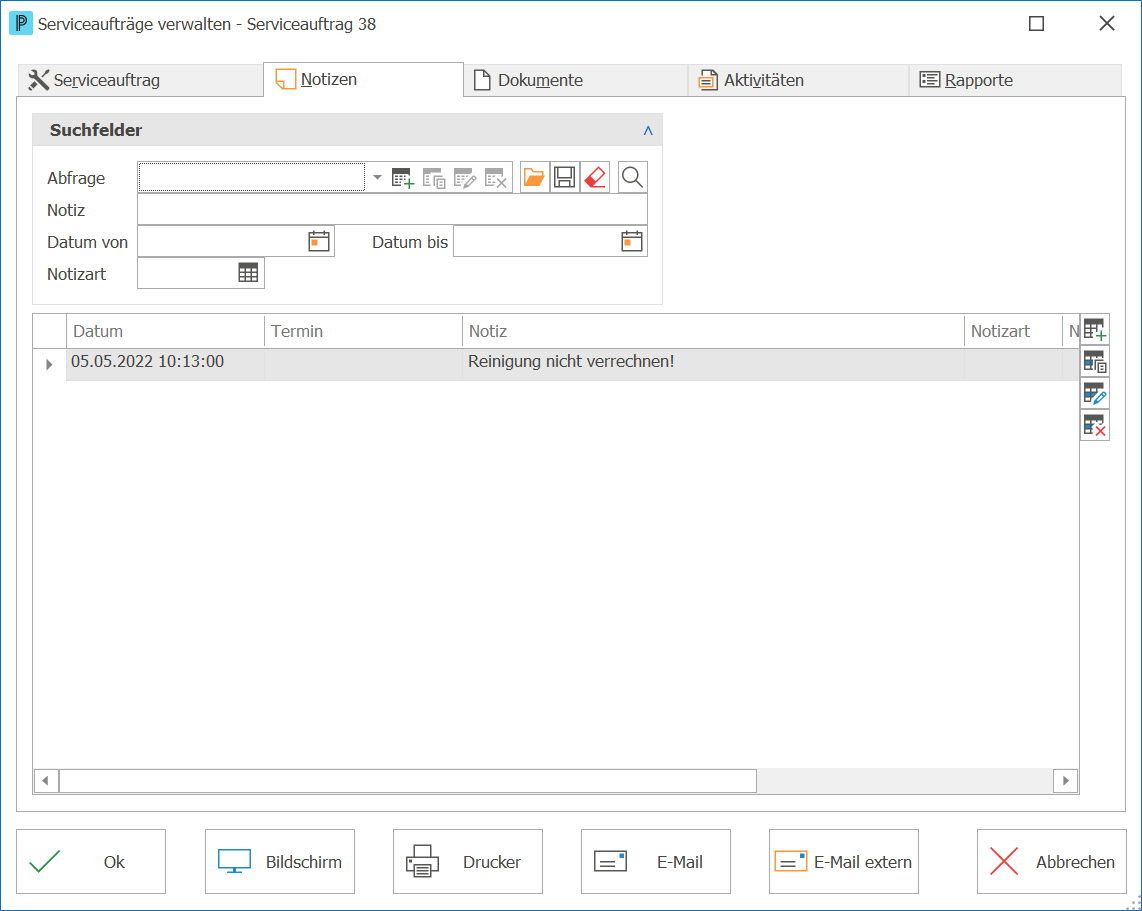1142x911 pixels.
Task: Select the note 'Reinigung nicht verrechnen!'
Action: tap(571, 361)
